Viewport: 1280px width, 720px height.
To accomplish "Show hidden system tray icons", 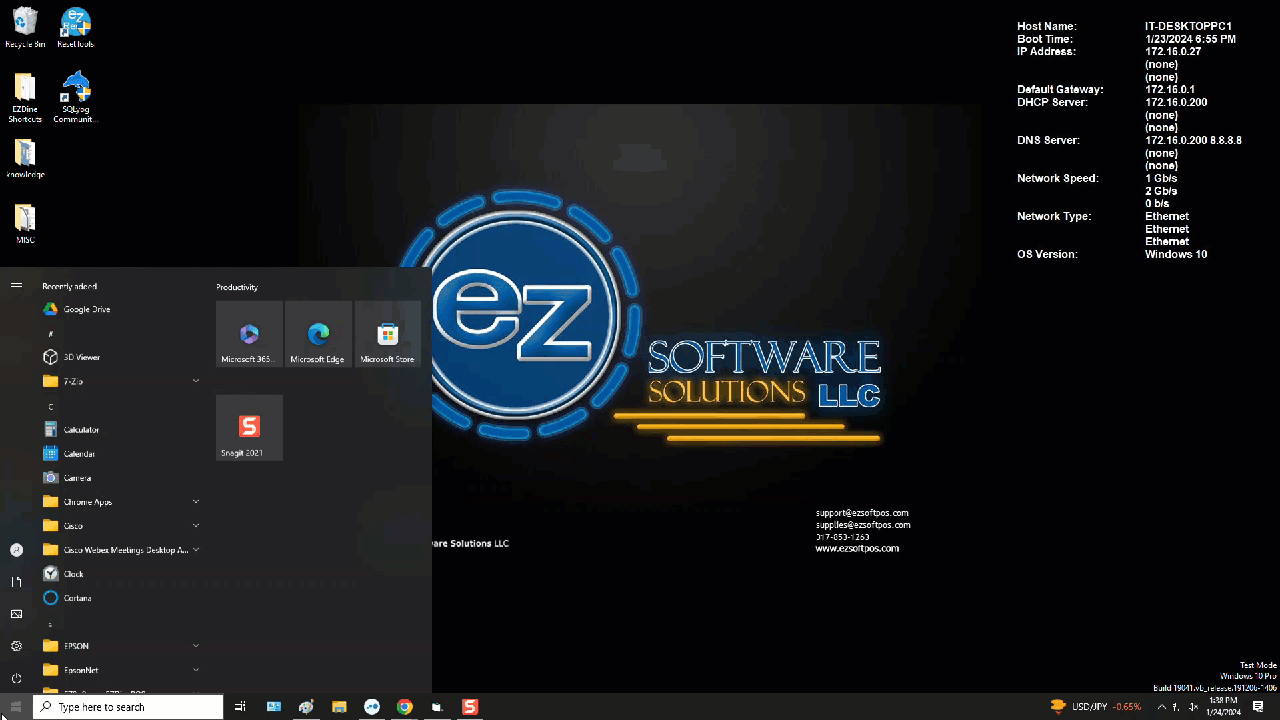I will [1161, 707].
